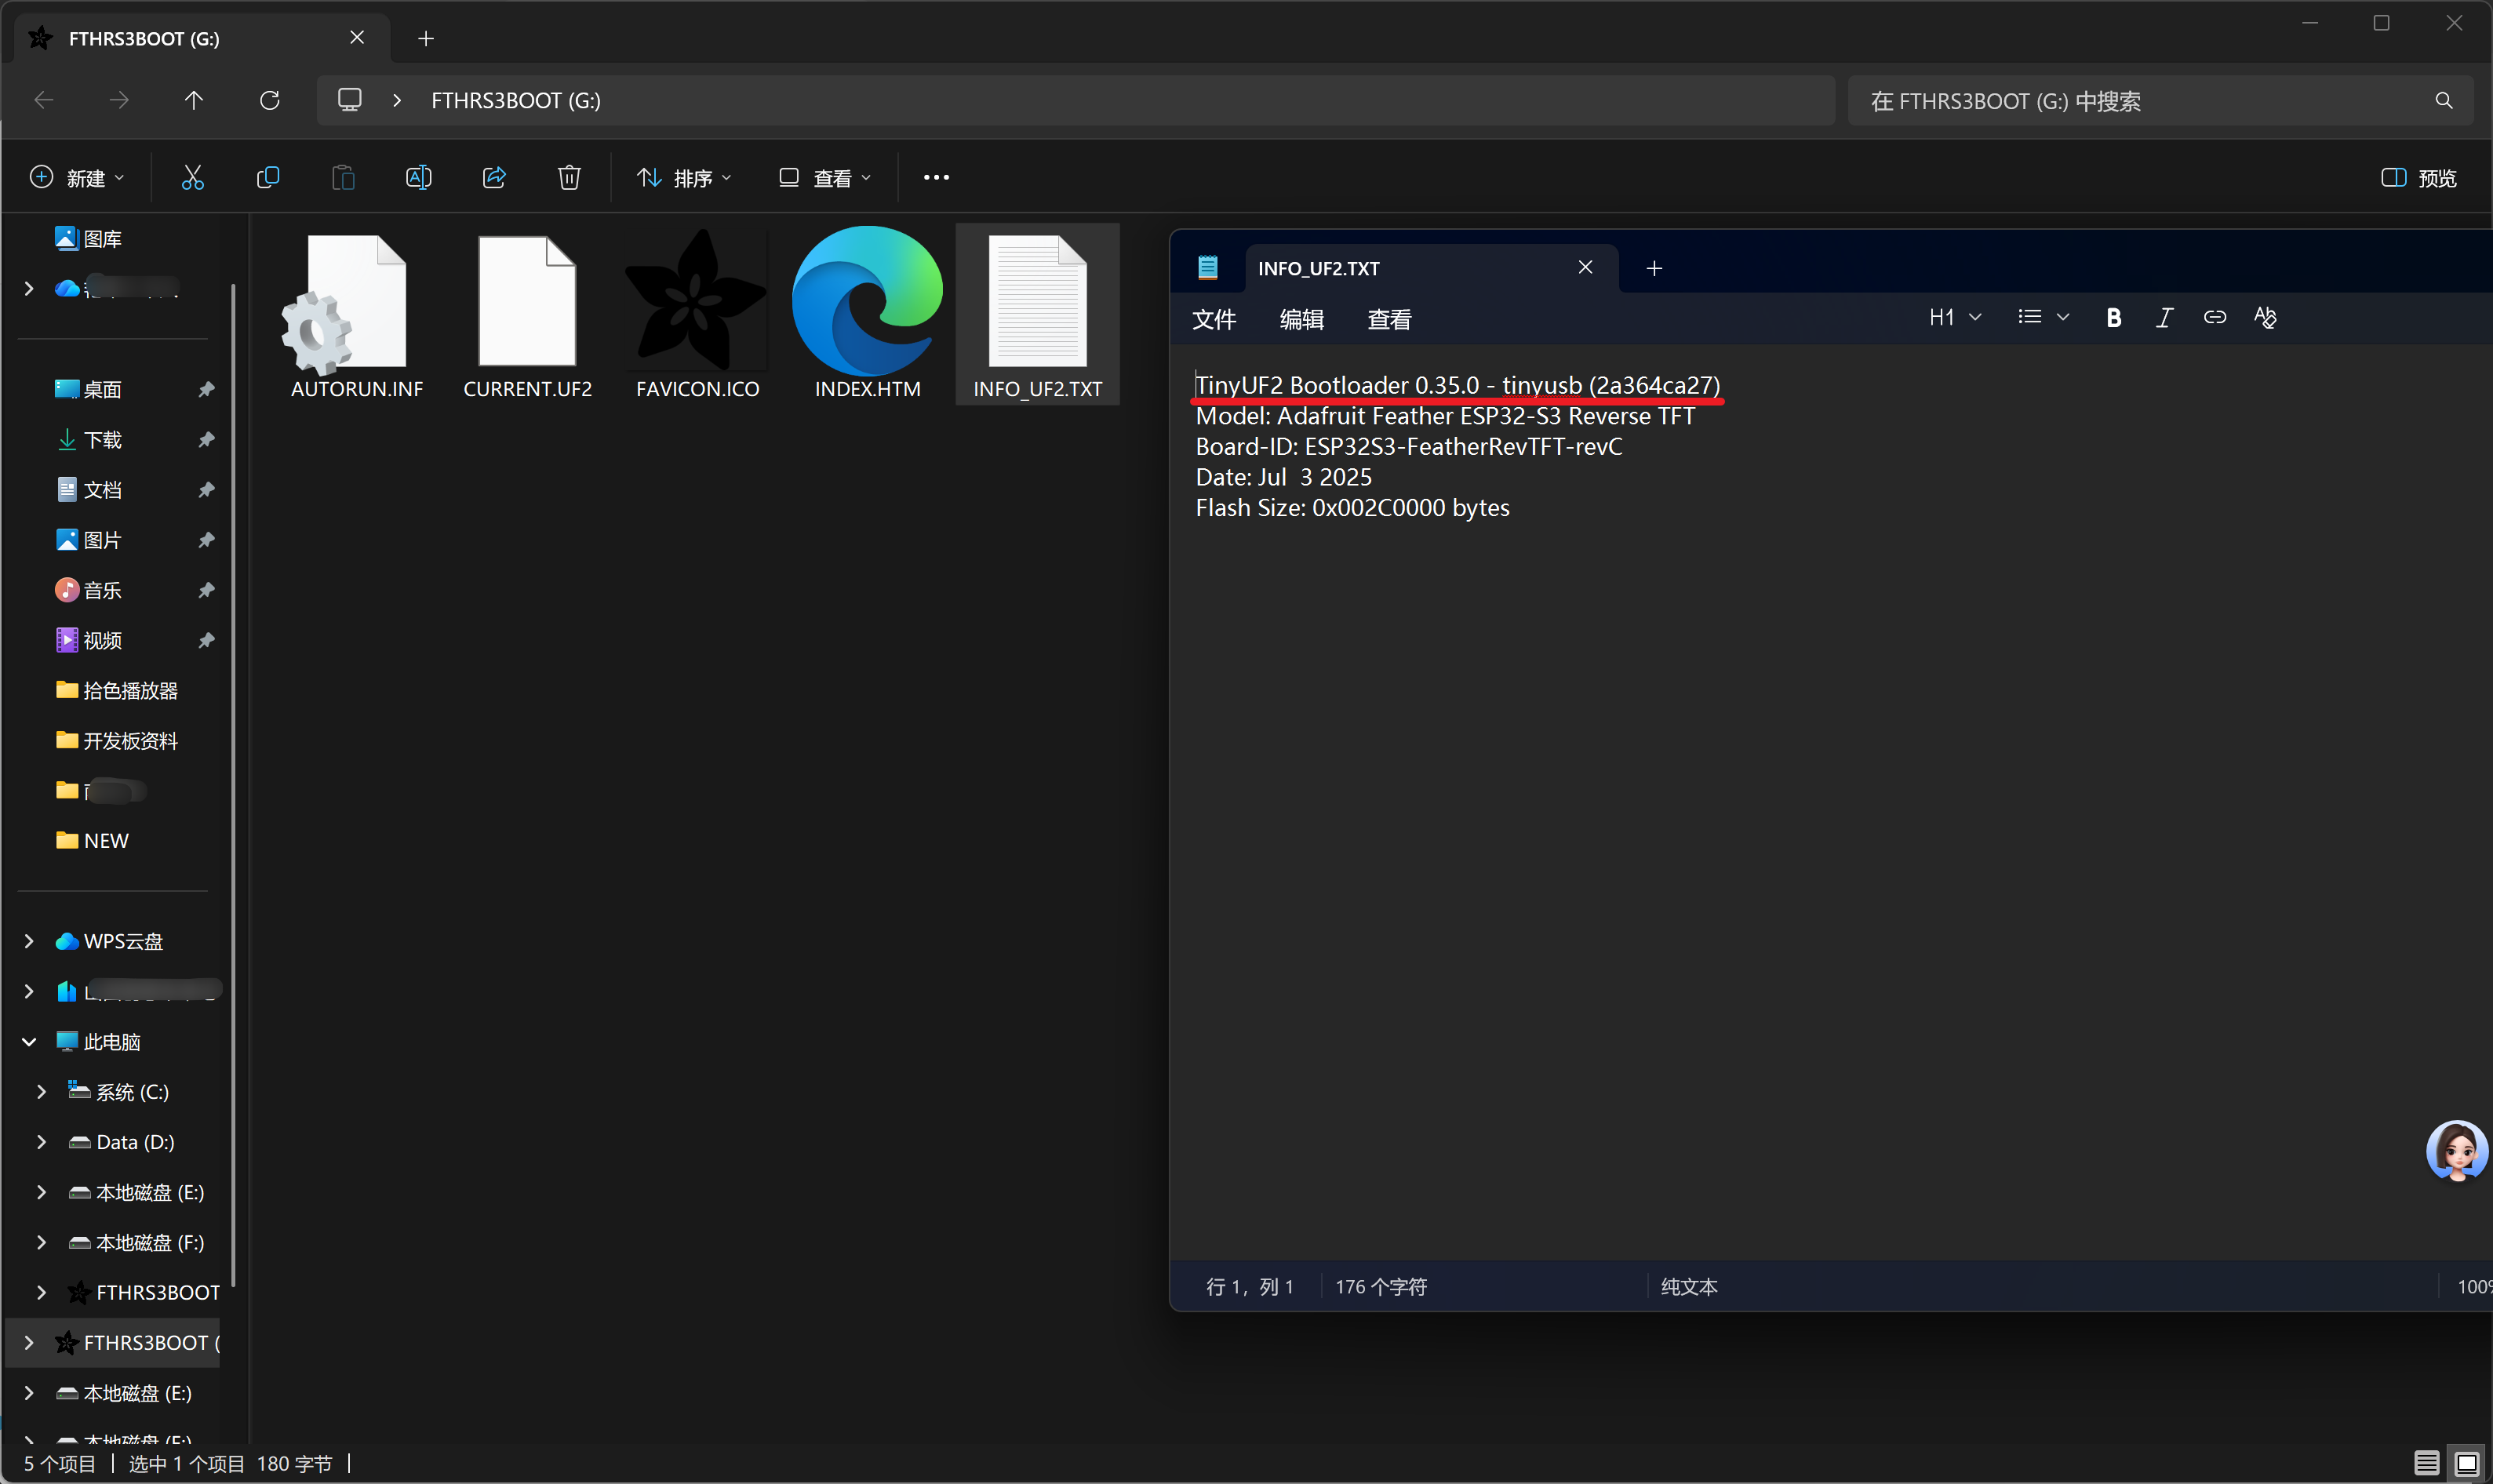The image size is (2493, 1484).
Task: Toggle the 预览 preview pane
Action: (2419, 178)
